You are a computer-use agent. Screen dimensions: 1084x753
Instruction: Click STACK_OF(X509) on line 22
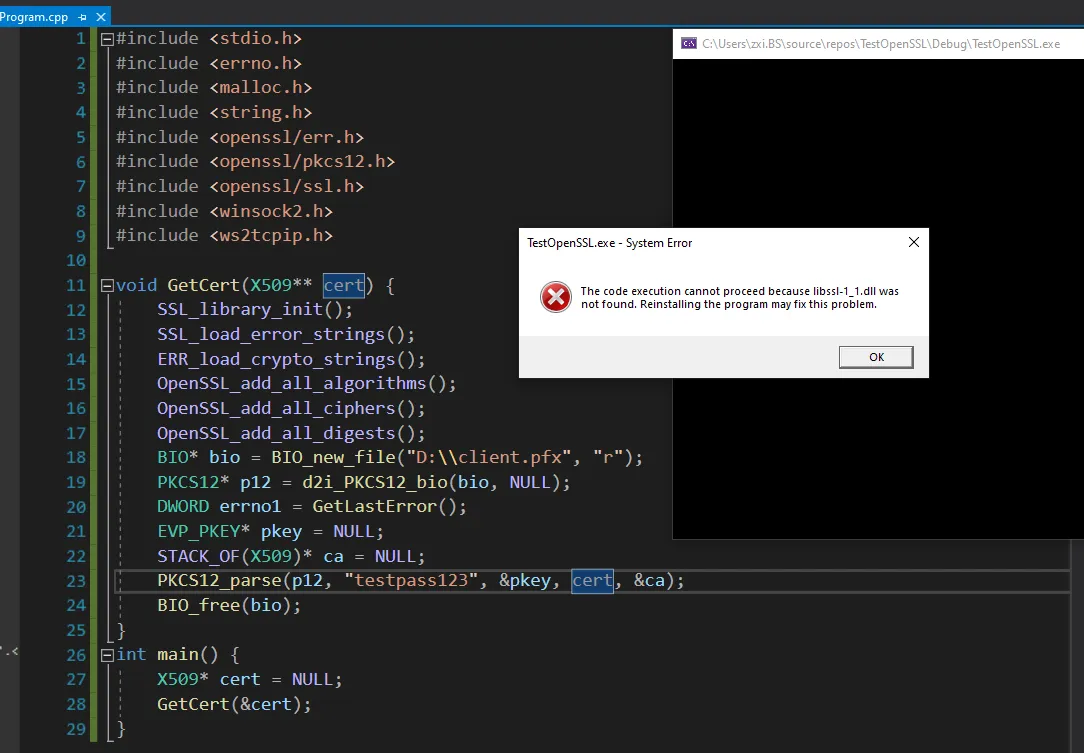point(229,556)
